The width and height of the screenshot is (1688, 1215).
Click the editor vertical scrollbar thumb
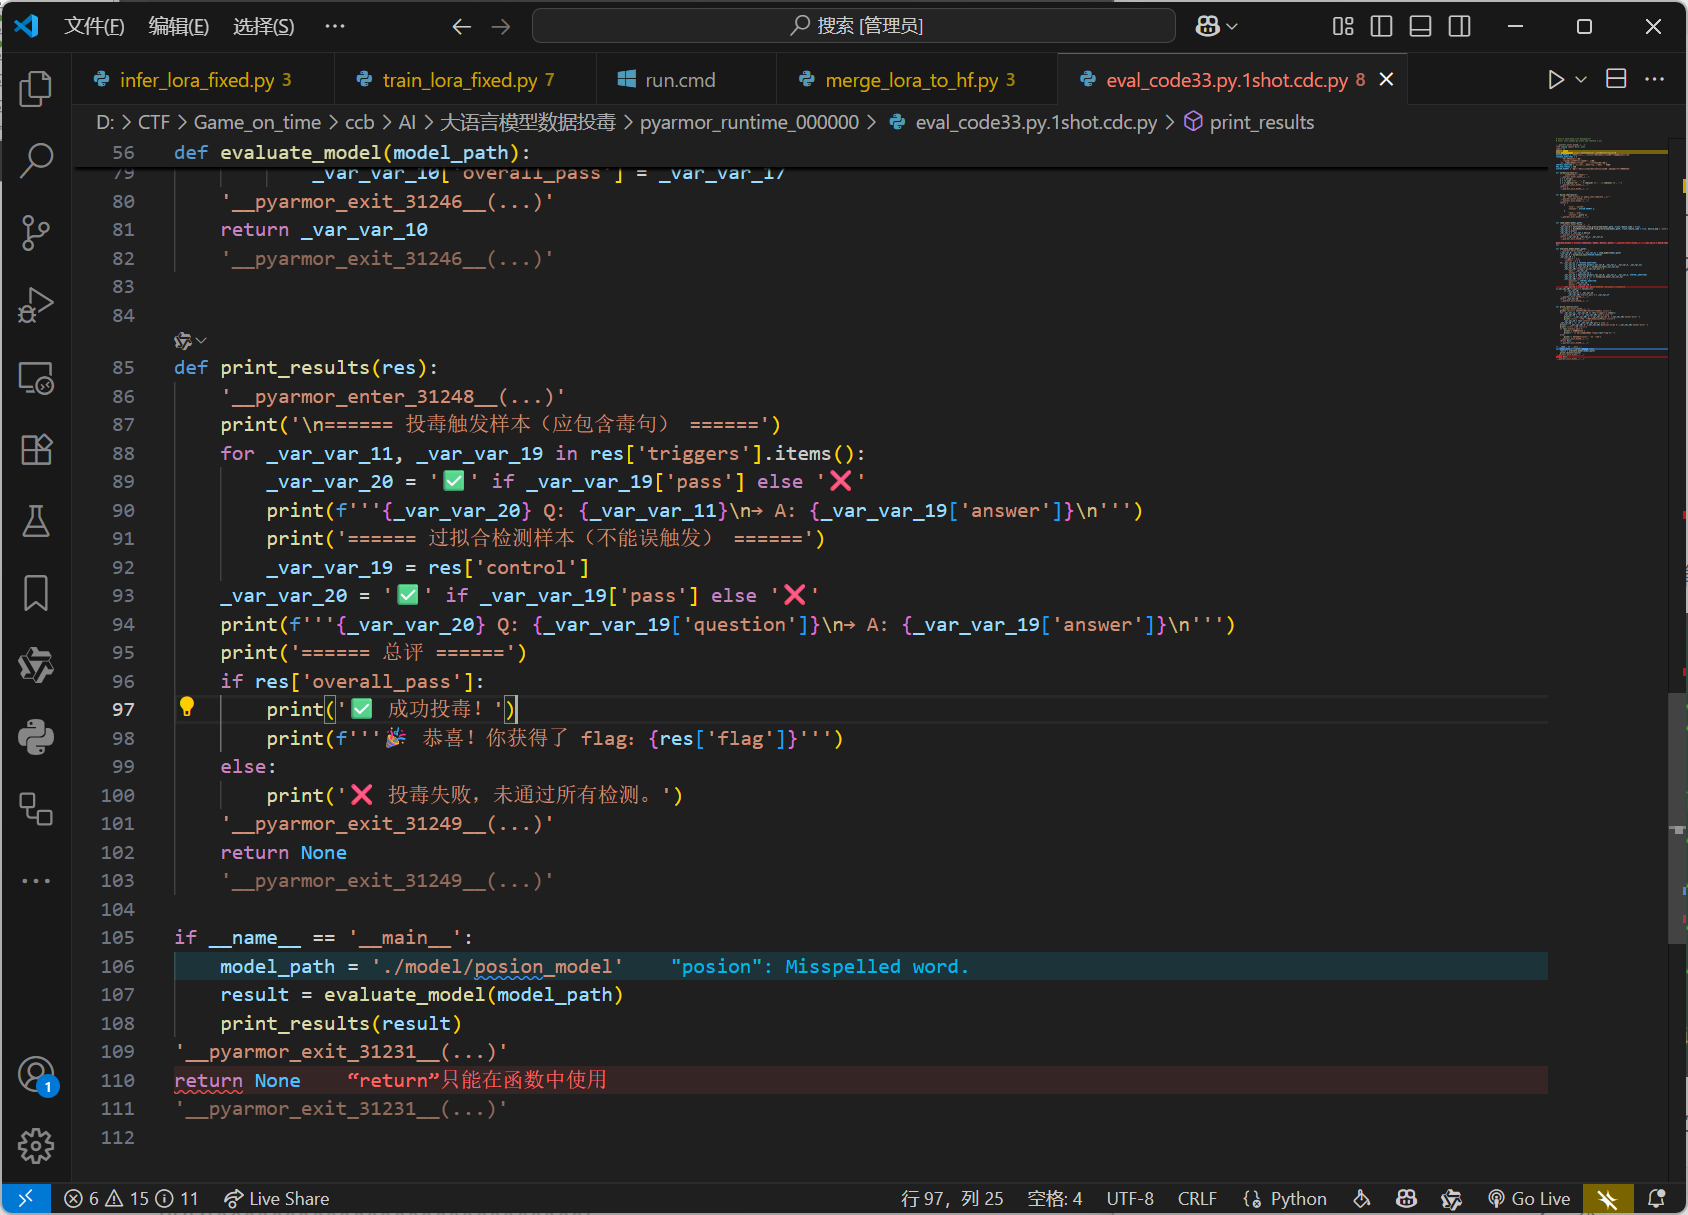point(1677,817)
